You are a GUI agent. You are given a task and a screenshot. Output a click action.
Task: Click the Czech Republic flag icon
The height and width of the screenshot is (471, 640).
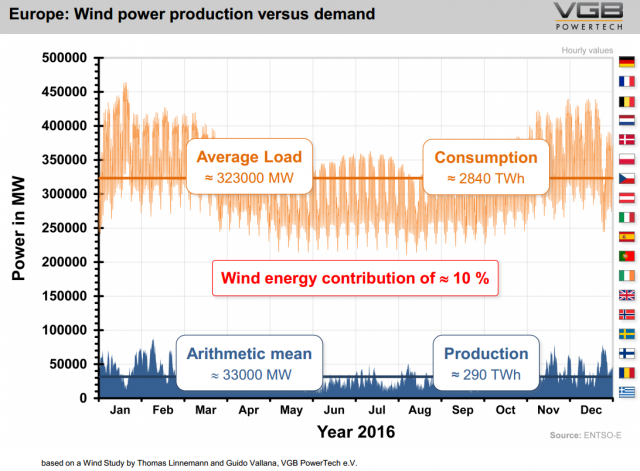click(627, 179)
